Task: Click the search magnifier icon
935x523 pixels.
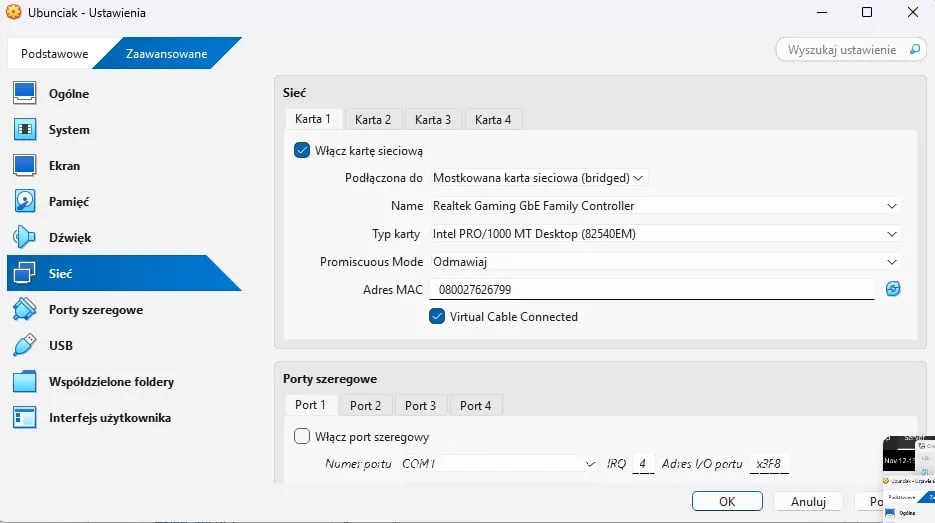Action: click(x=915, y=49)
